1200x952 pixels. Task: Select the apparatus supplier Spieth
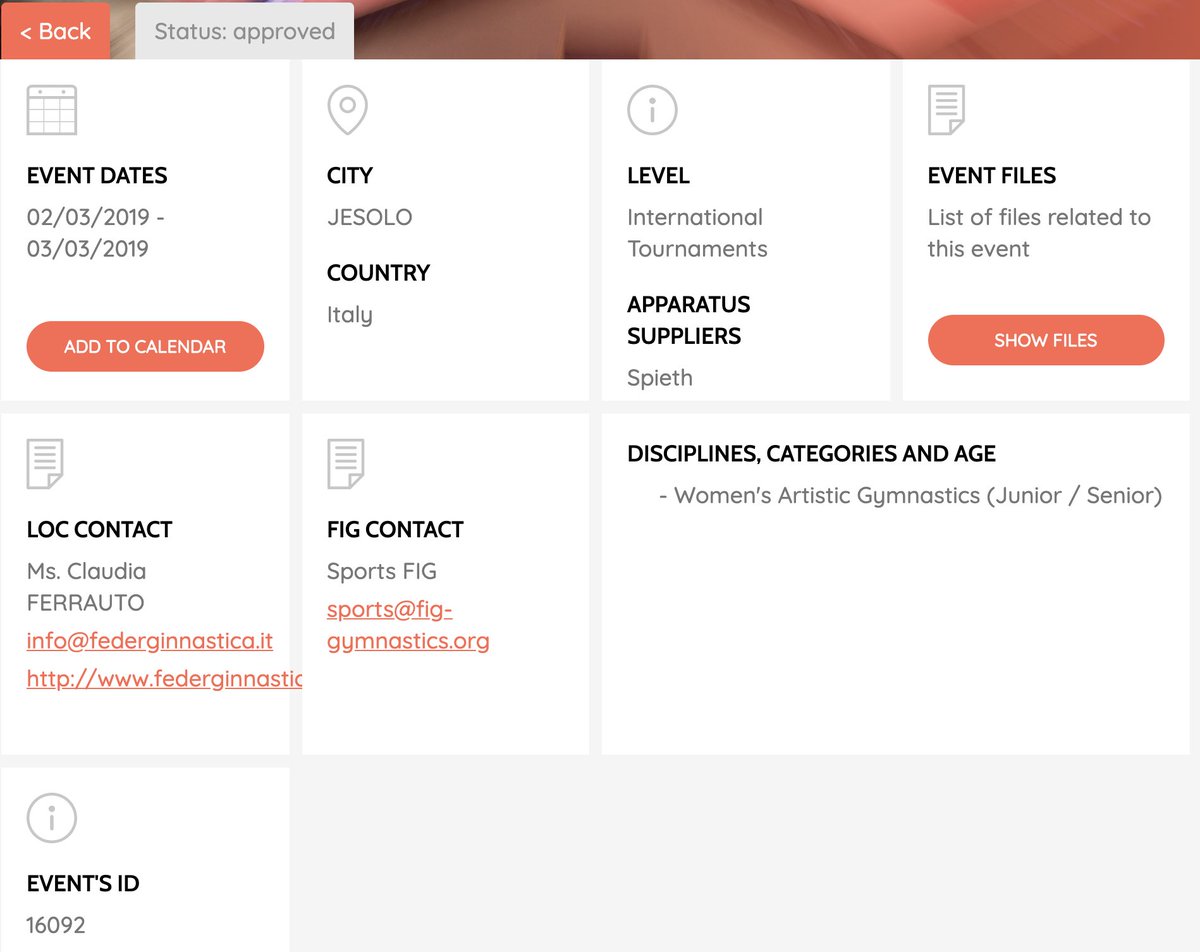click(659, 378)
